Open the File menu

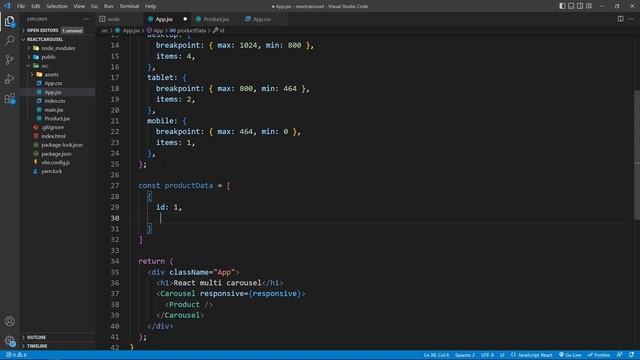tap(21, 6)
